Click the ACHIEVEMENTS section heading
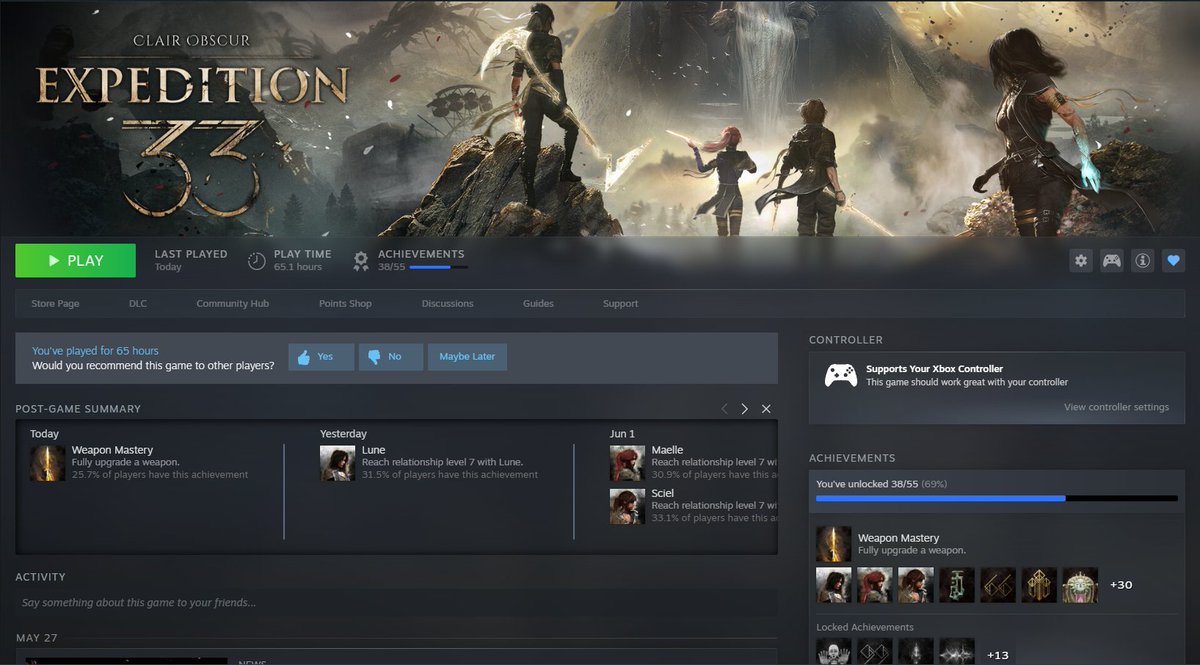 (852, 458)
